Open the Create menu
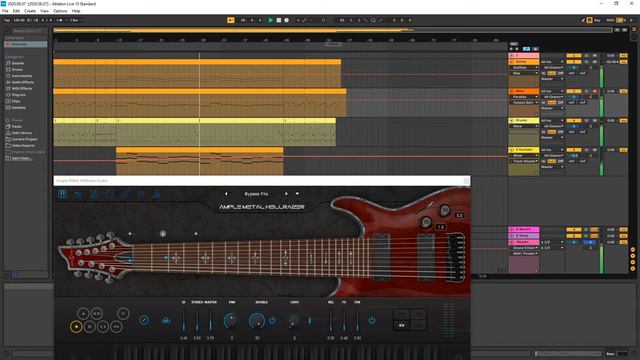Viewport: 640px width, 360px height. pyautogui.click(x=30, y=11)
